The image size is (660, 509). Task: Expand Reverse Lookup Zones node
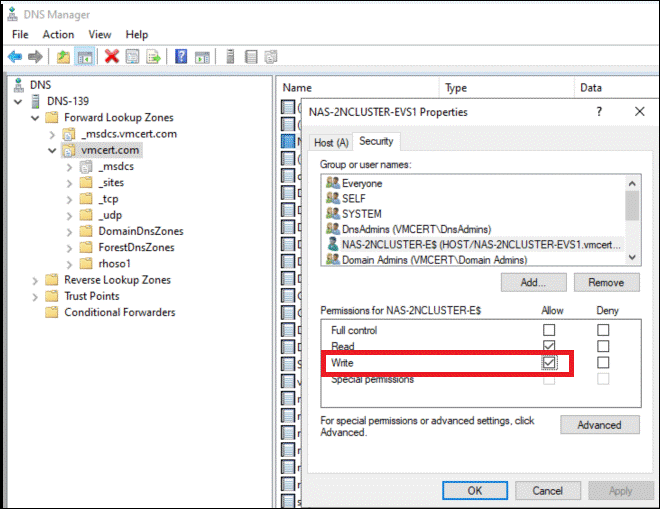(35, 281)
